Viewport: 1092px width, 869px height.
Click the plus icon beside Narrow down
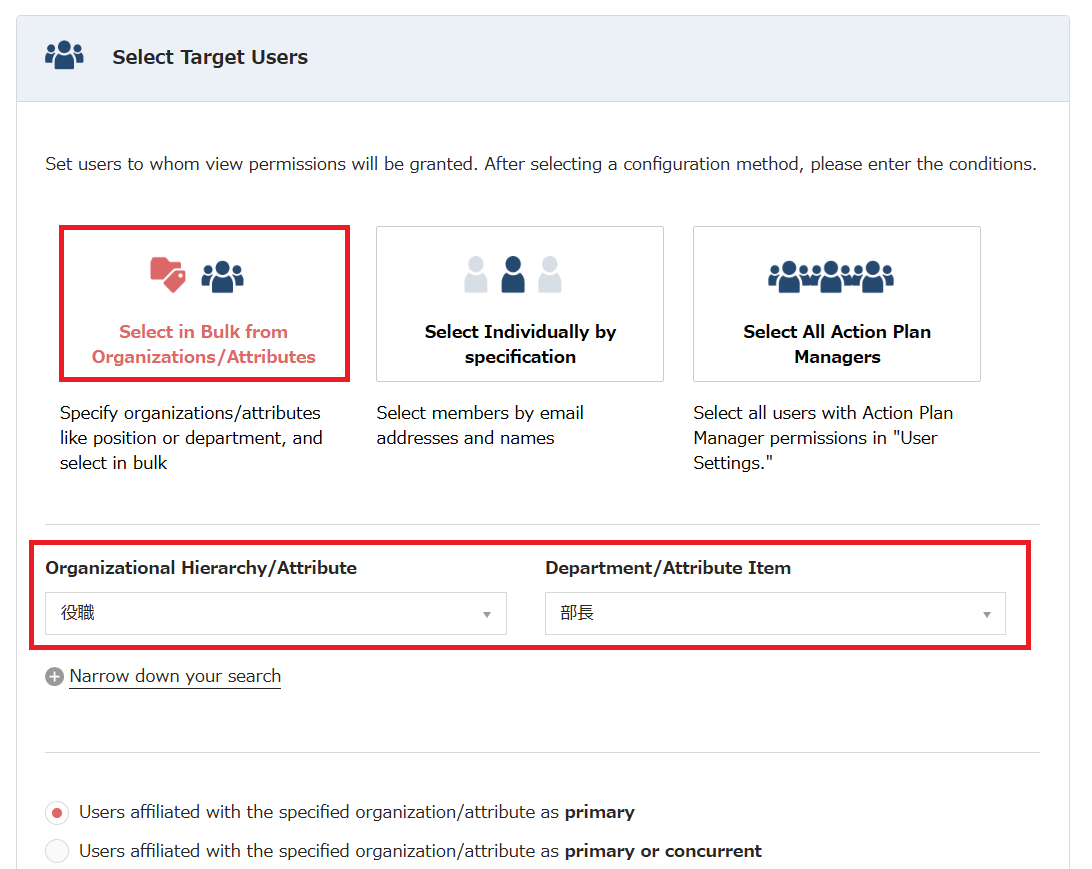click(x=54, y=677)
